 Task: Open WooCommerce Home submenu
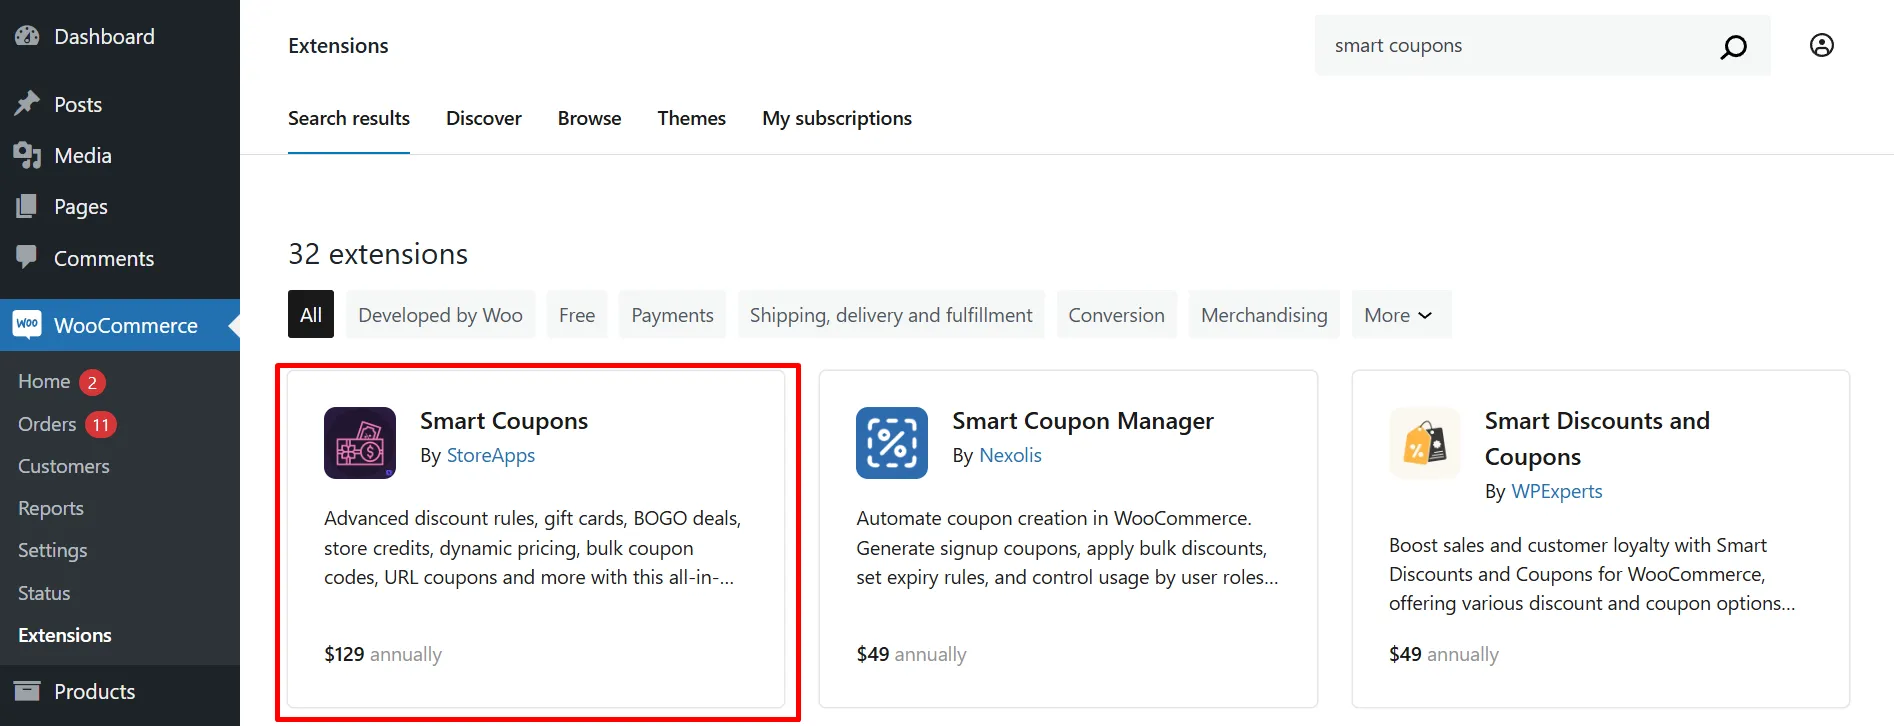pos(44,381)
